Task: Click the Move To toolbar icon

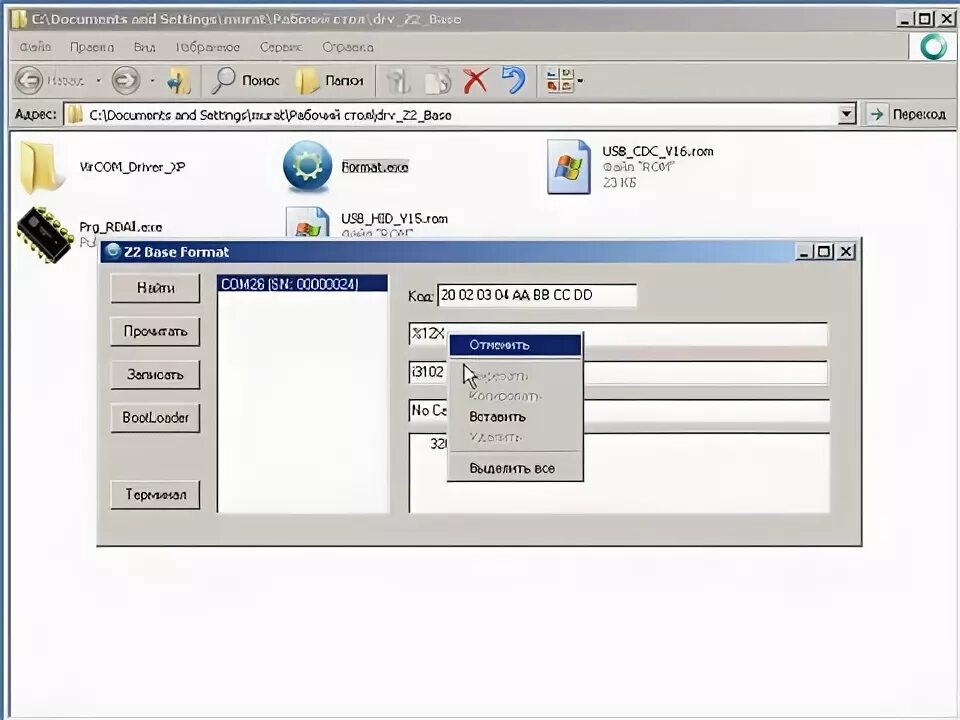Action: tap(398, 81)
